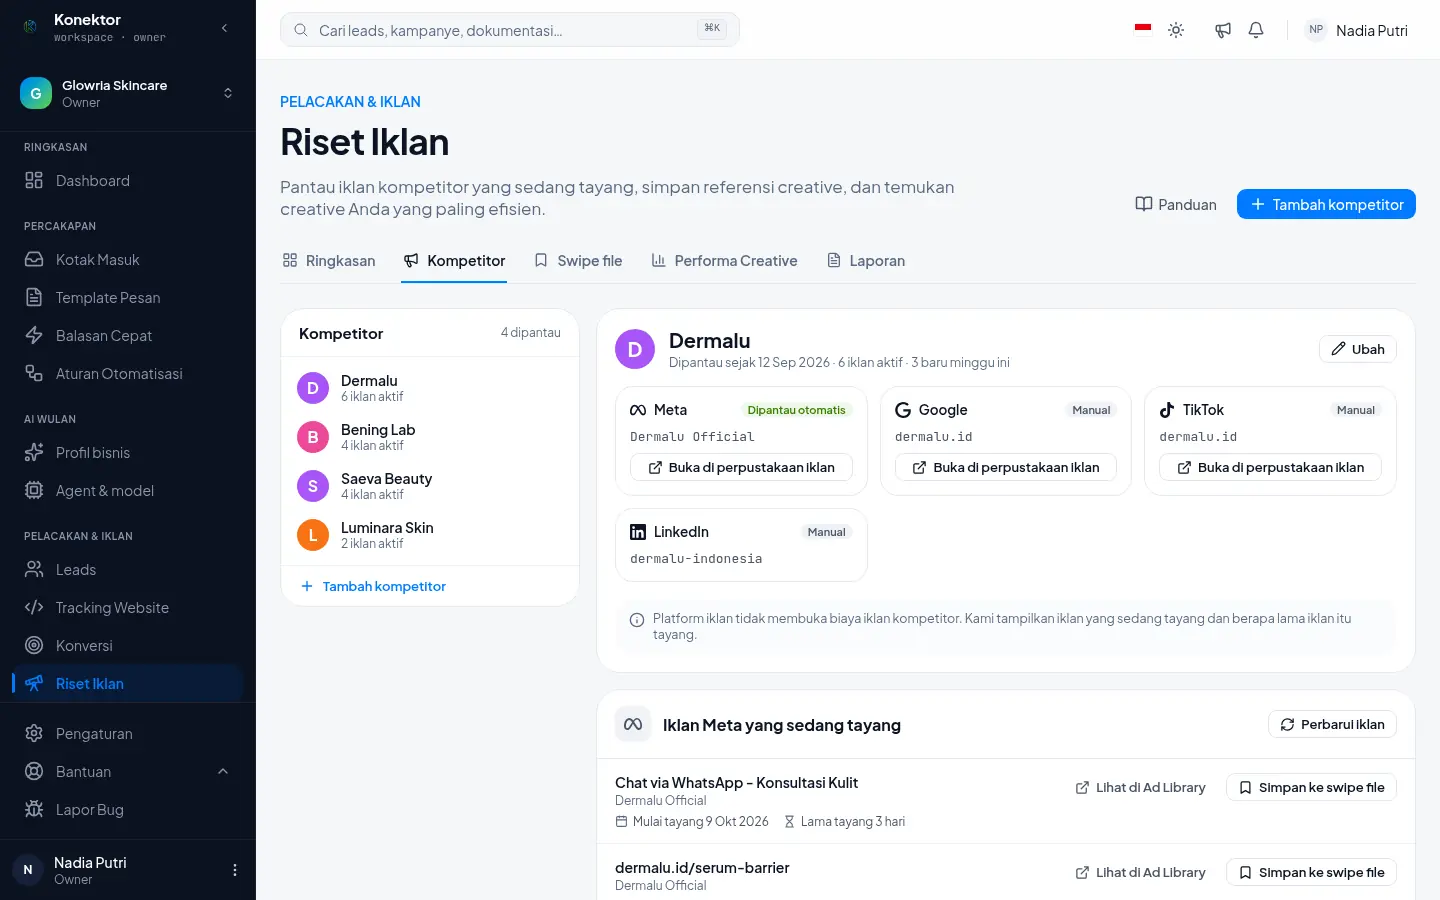
Task: Go to Leads page
Action: click(x=128, y=570)
